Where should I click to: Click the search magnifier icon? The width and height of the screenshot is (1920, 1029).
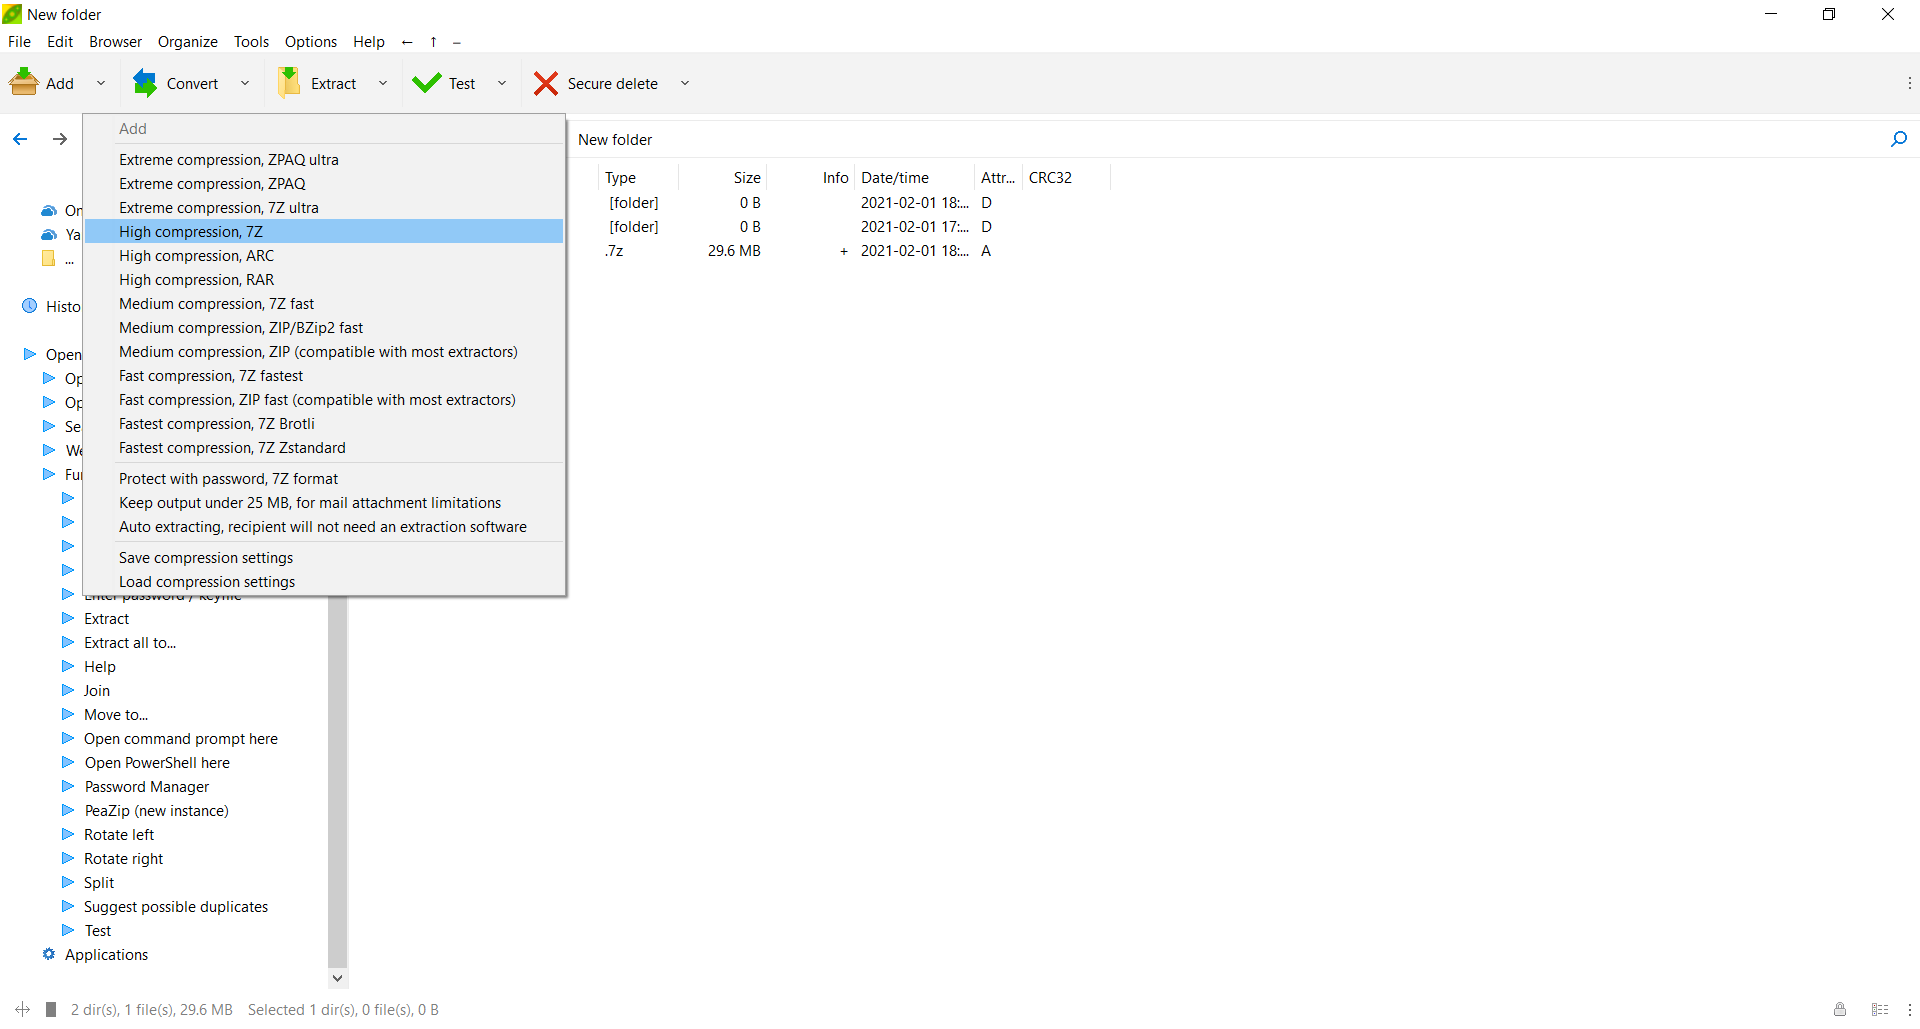pos(1898,139)
